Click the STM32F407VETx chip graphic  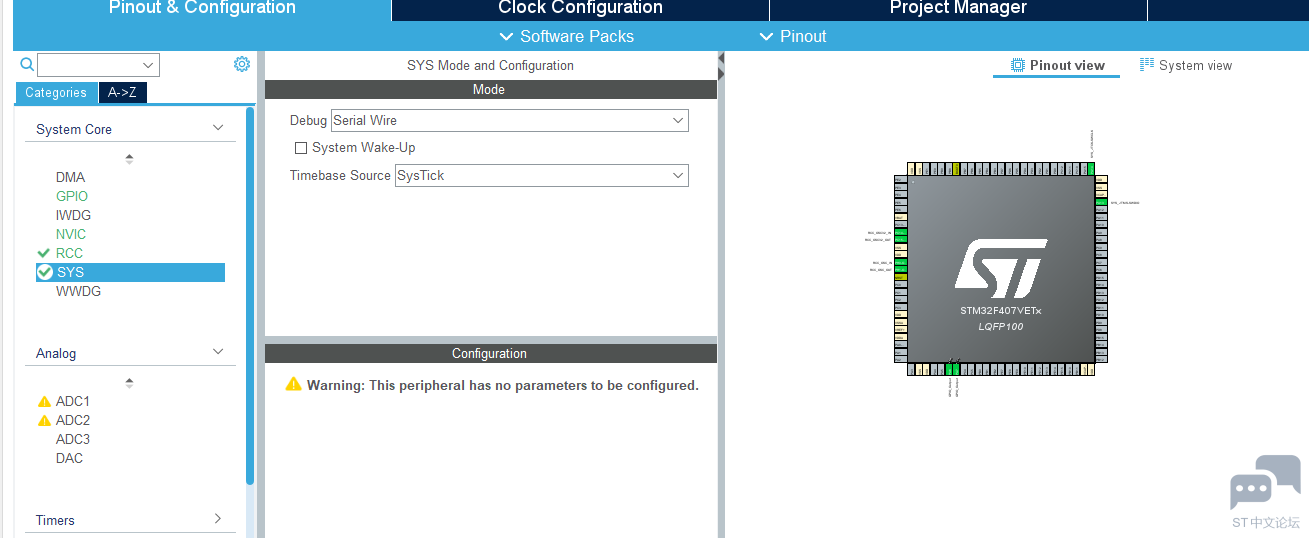coord(1001,270)
